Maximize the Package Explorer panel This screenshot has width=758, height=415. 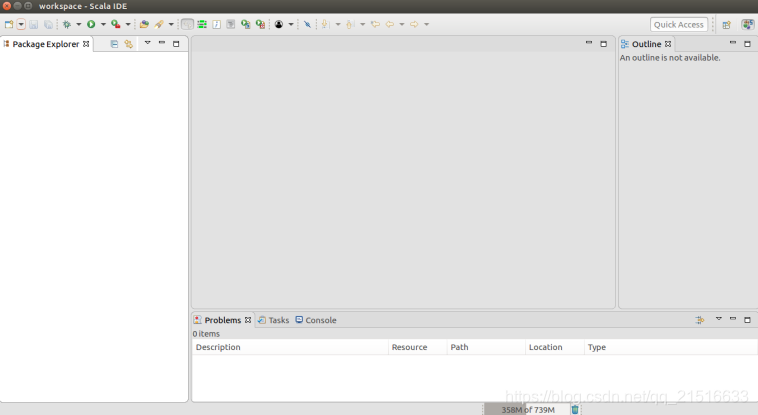click(x=176, y=44)
